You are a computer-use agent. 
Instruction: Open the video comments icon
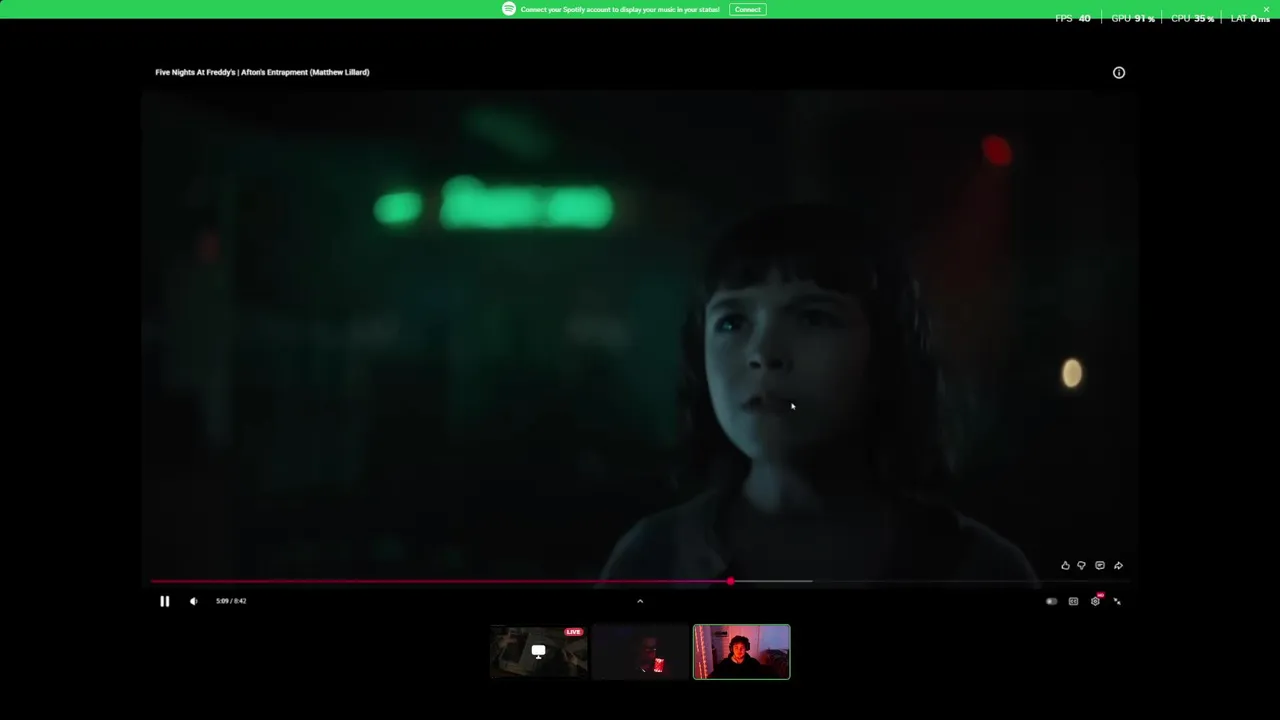[x=1100, y=566]
